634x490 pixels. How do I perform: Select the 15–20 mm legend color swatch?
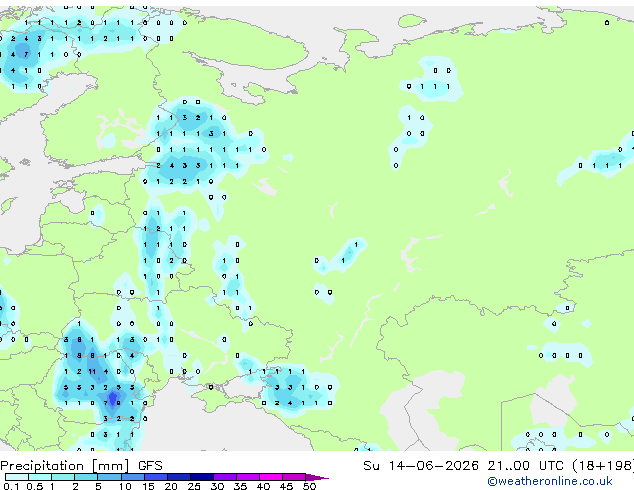coord(156,477)
